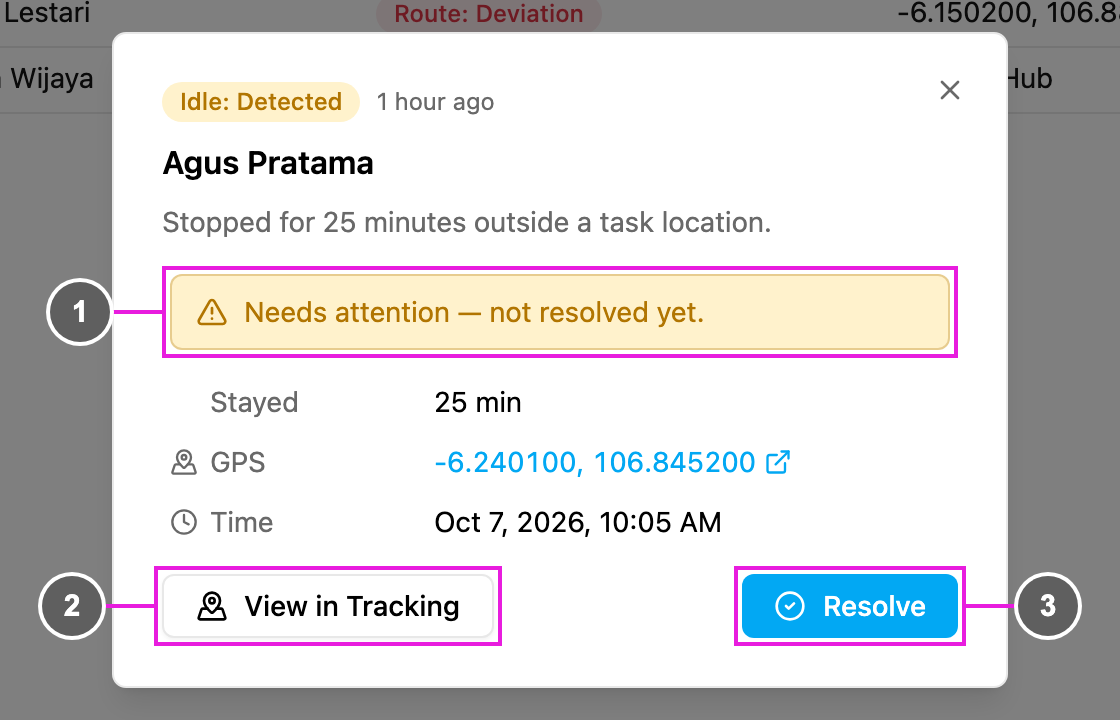Click the 25 min stayed value

tap(478, 403)
